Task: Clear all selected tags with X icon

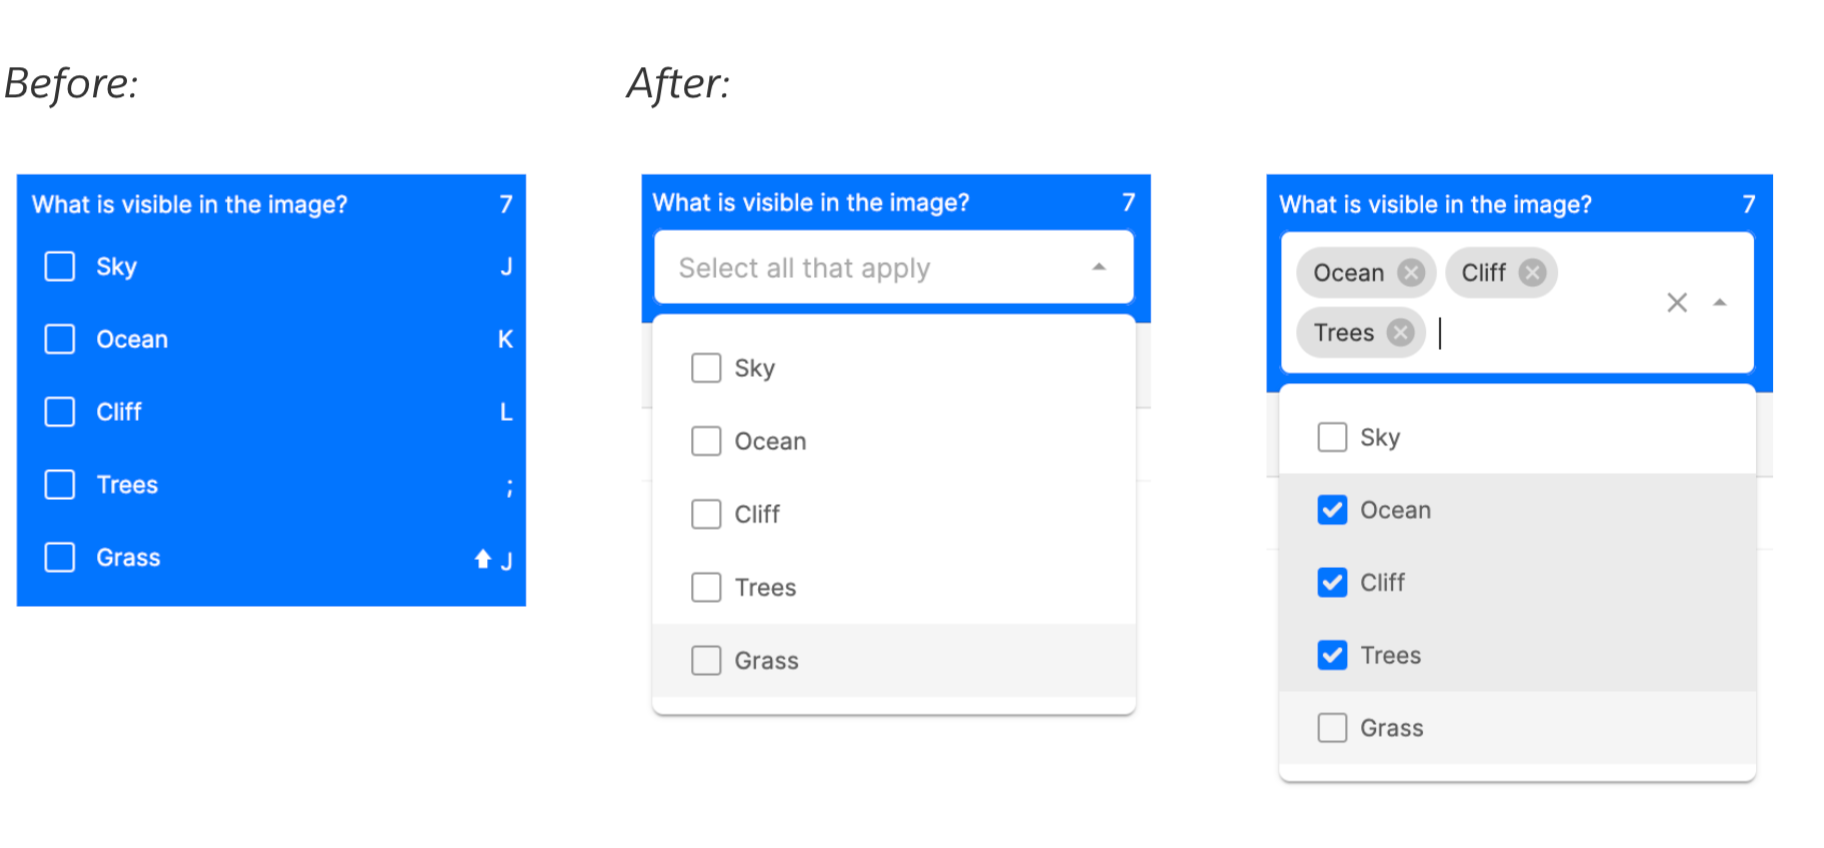Action: [1677, 302]
